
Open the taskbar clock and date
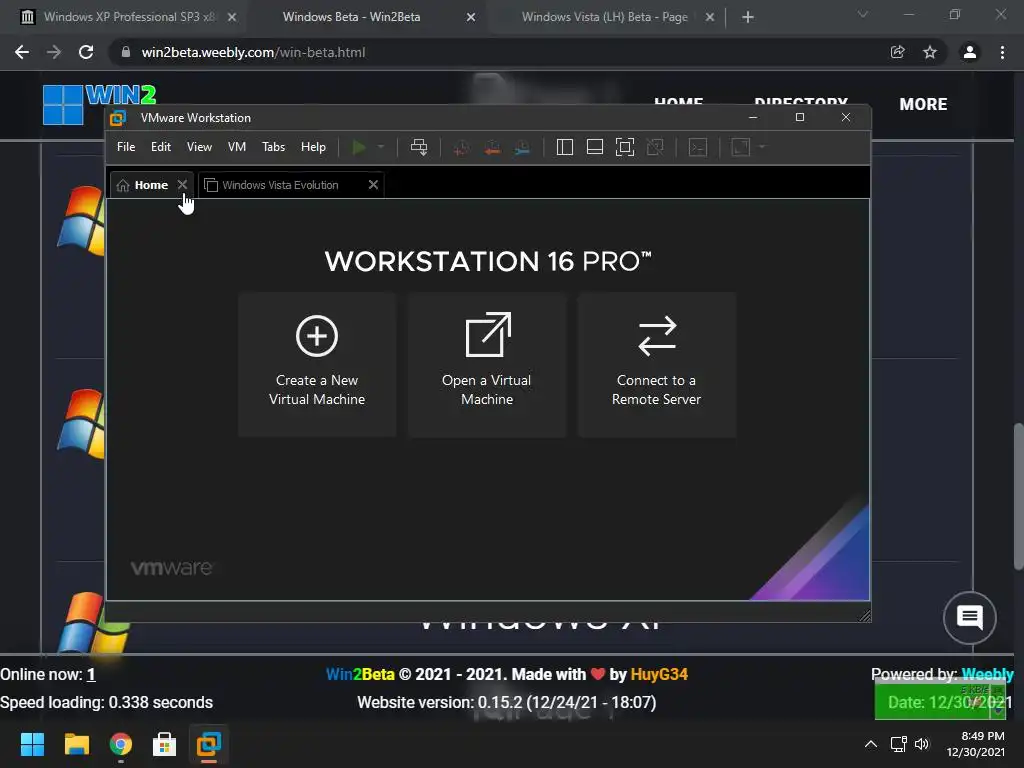pos(976,744)
